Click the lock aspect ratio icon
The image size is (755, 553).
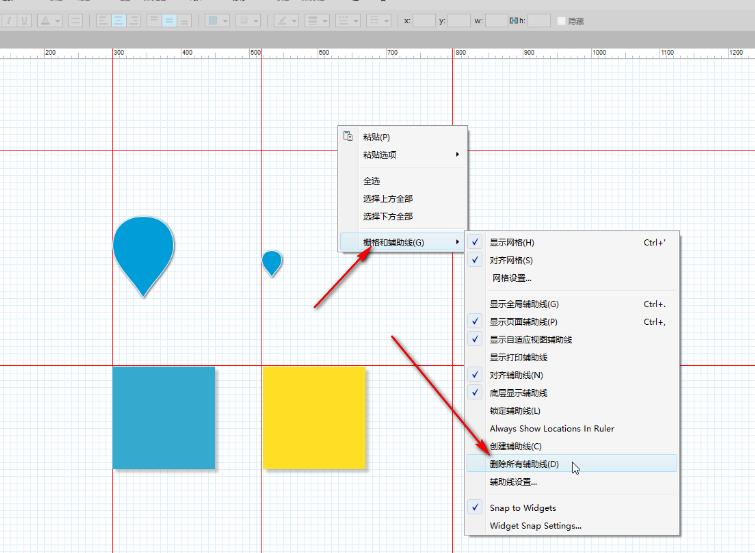pos(514,20)
